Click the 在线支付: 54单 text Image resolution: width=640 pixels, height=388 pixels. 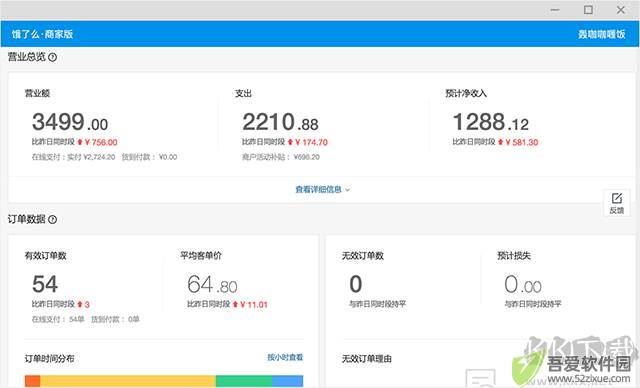coord(58,319)
